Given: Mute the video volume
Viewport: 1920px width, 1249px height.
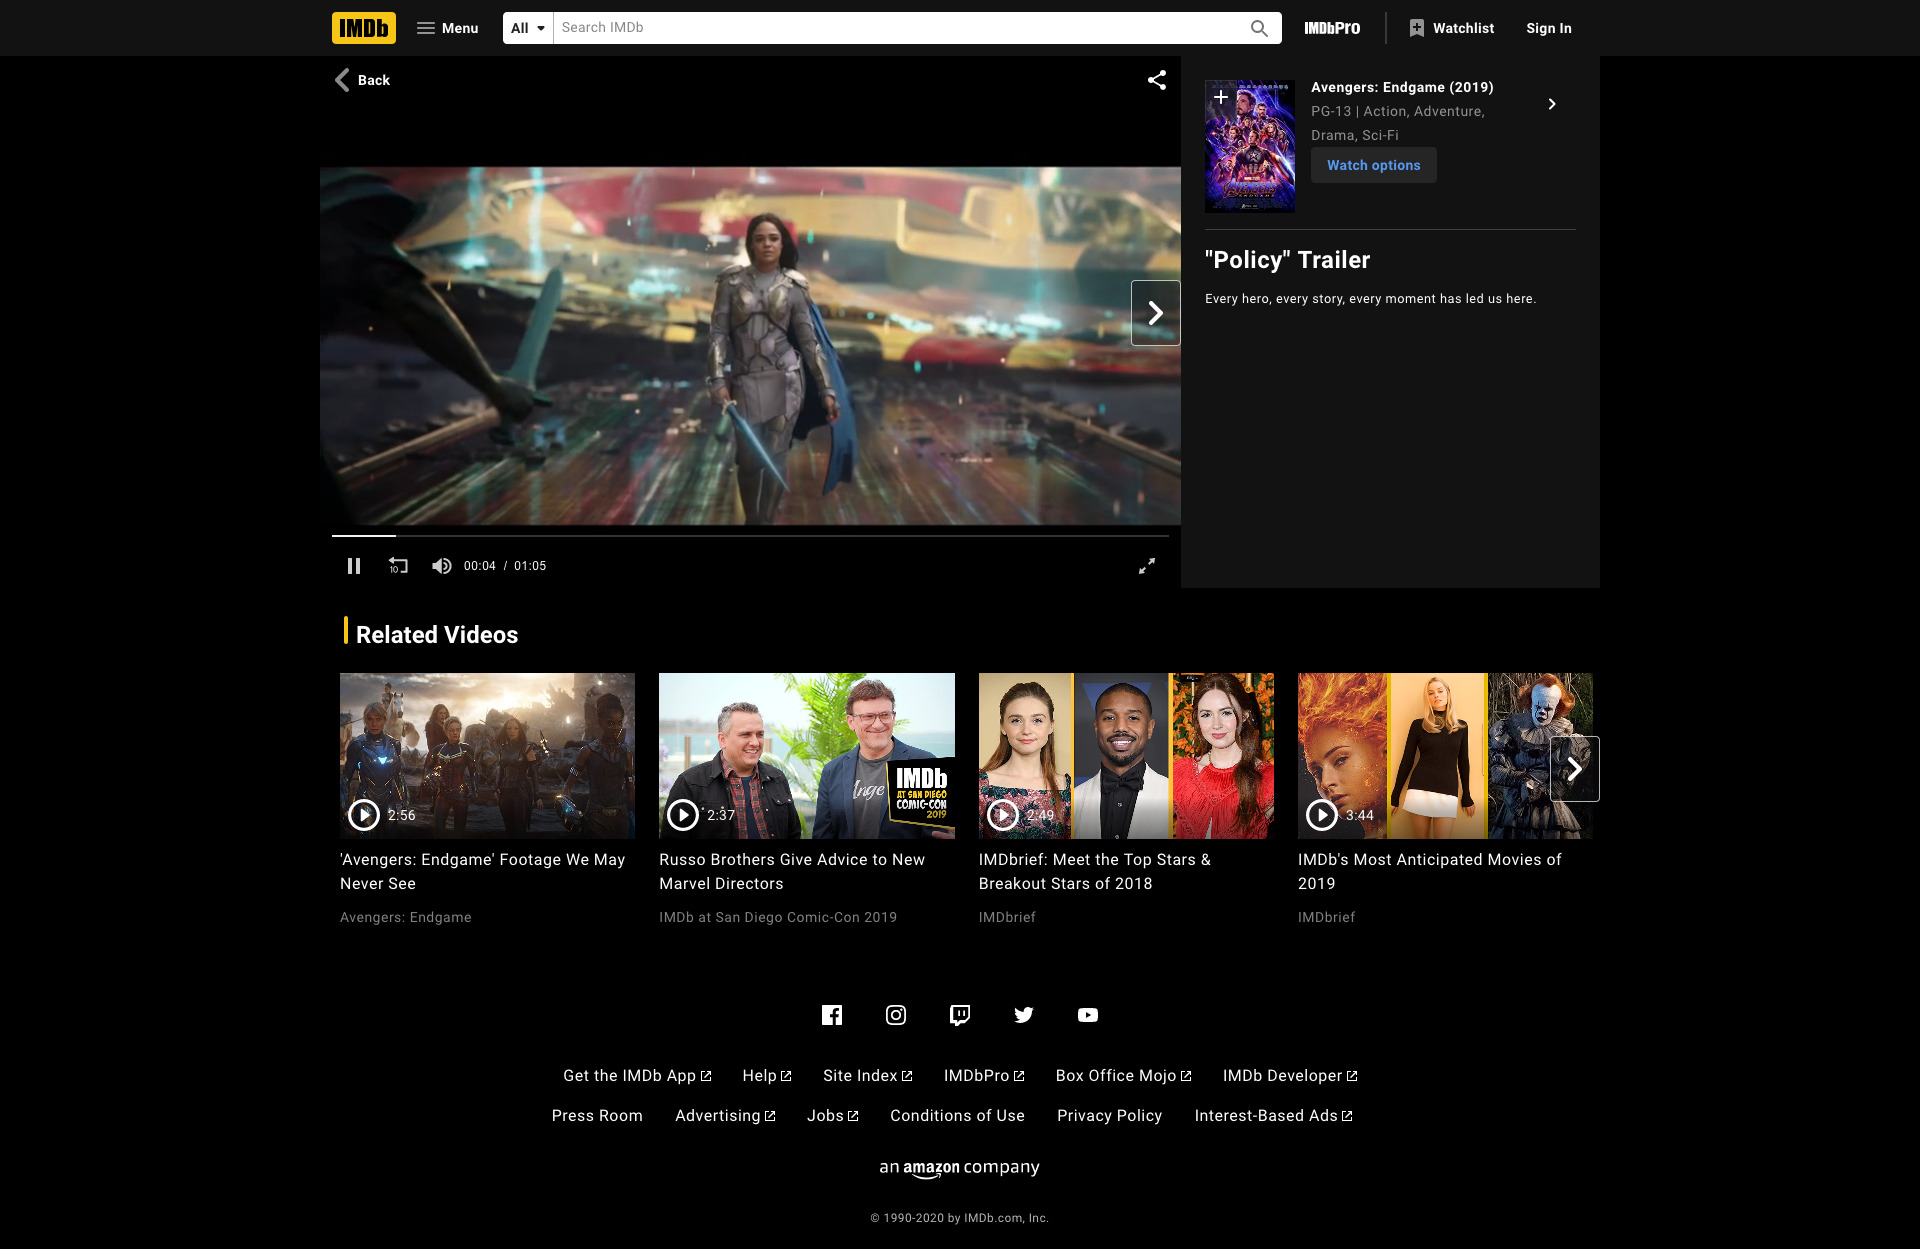Looking at the screenshot, I should click(441, 566).
